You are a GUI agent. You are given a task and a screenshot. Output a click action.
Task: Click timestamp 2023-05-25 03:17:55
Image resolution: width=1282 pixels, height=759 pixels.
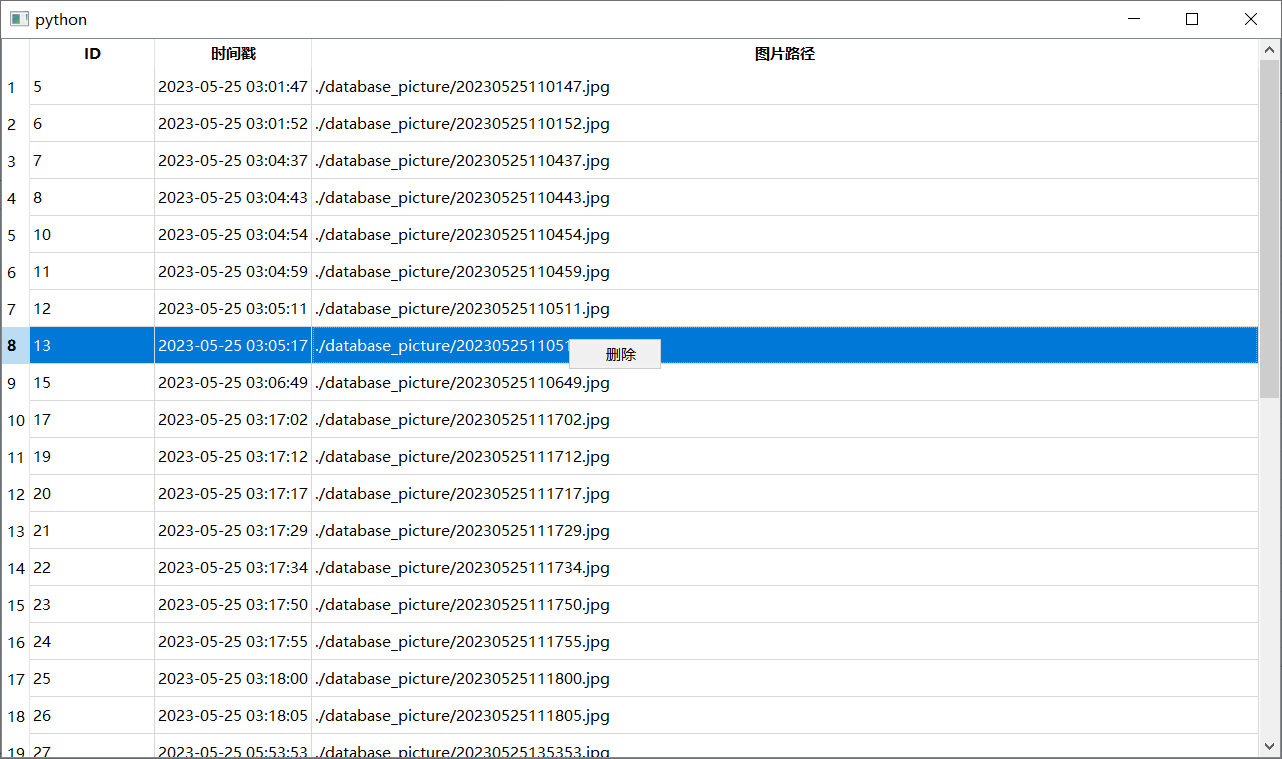click(233, 642)
